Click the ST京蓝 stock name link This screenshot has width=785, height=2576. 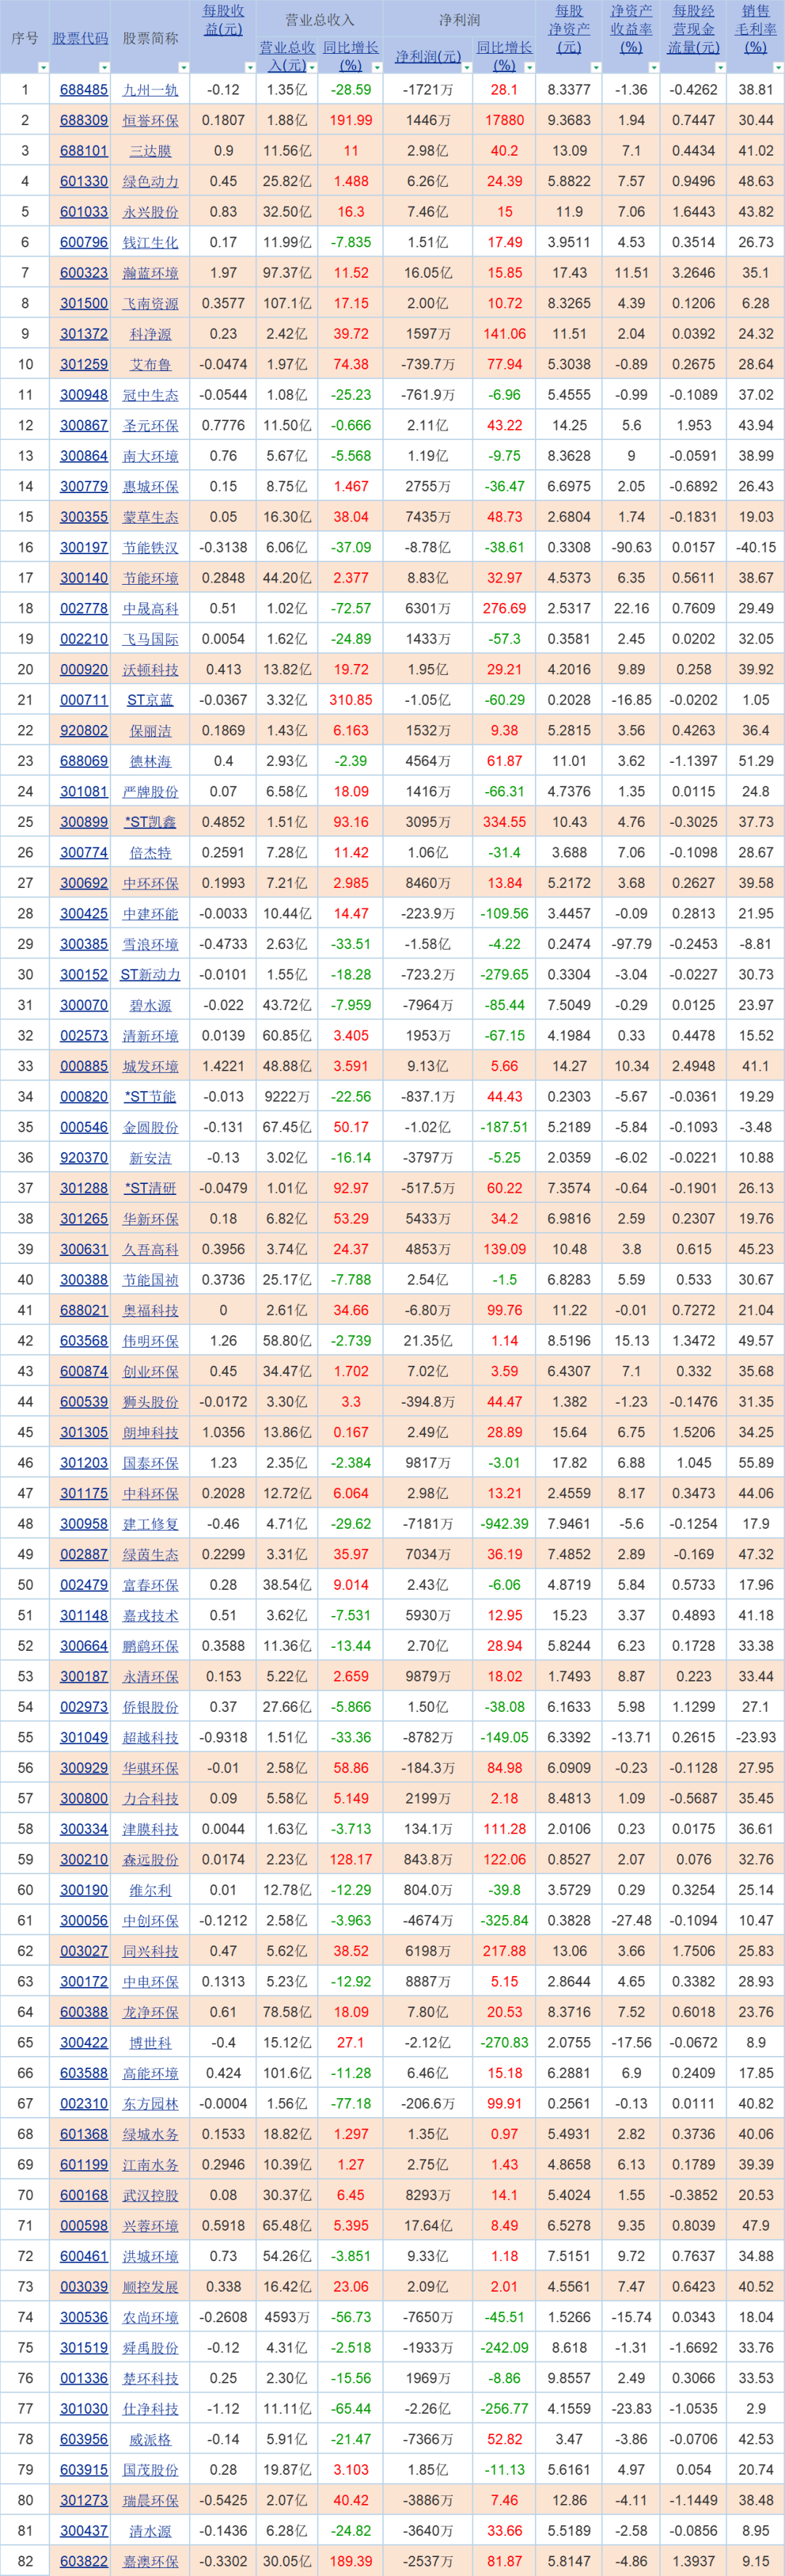[x=150, y=700]
